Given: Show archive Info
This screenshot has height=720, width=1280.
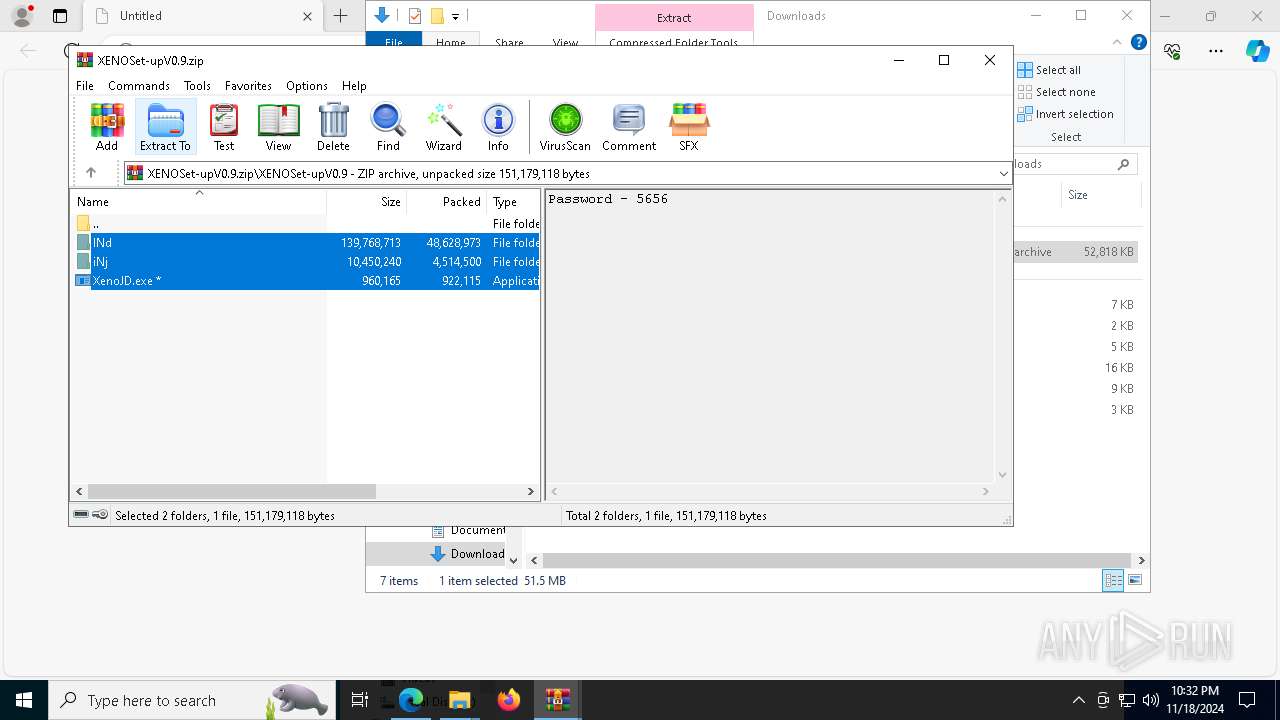Looking at the screenshot, I should click(x=498, y=127).
